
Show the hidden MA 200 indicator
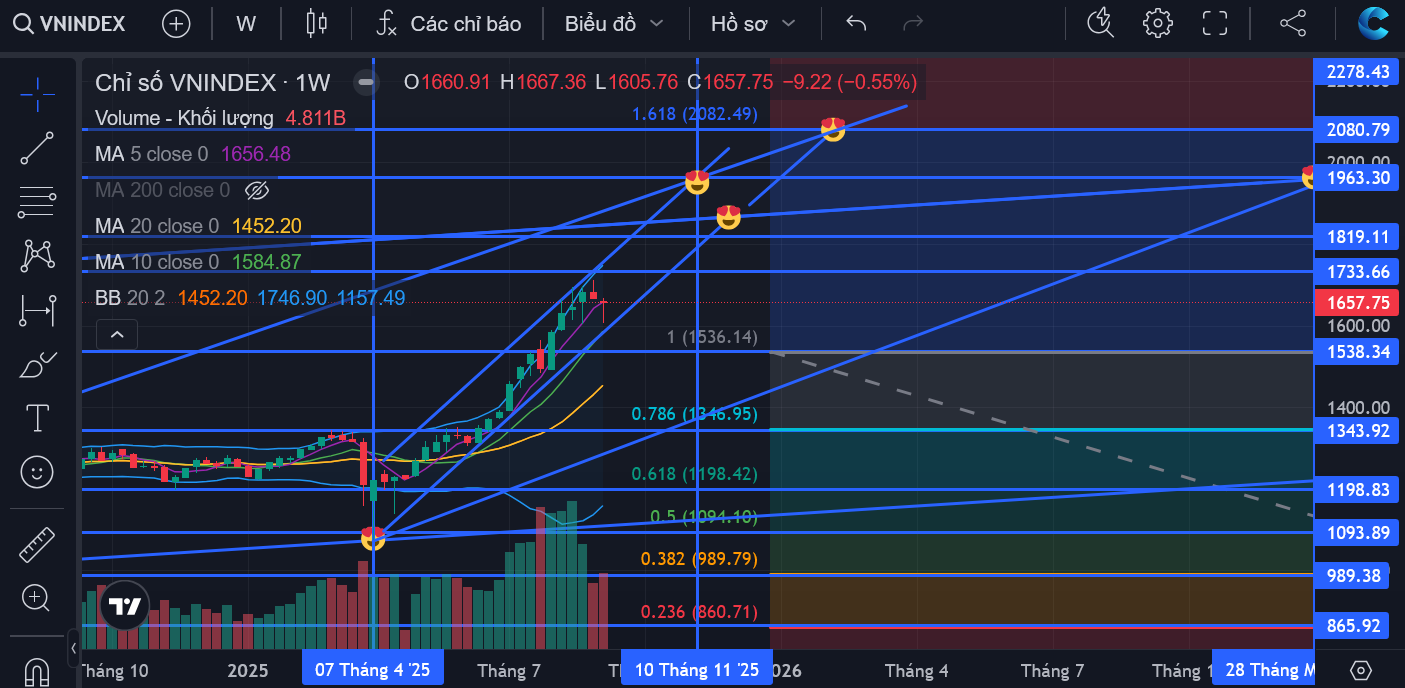point(257,190)
